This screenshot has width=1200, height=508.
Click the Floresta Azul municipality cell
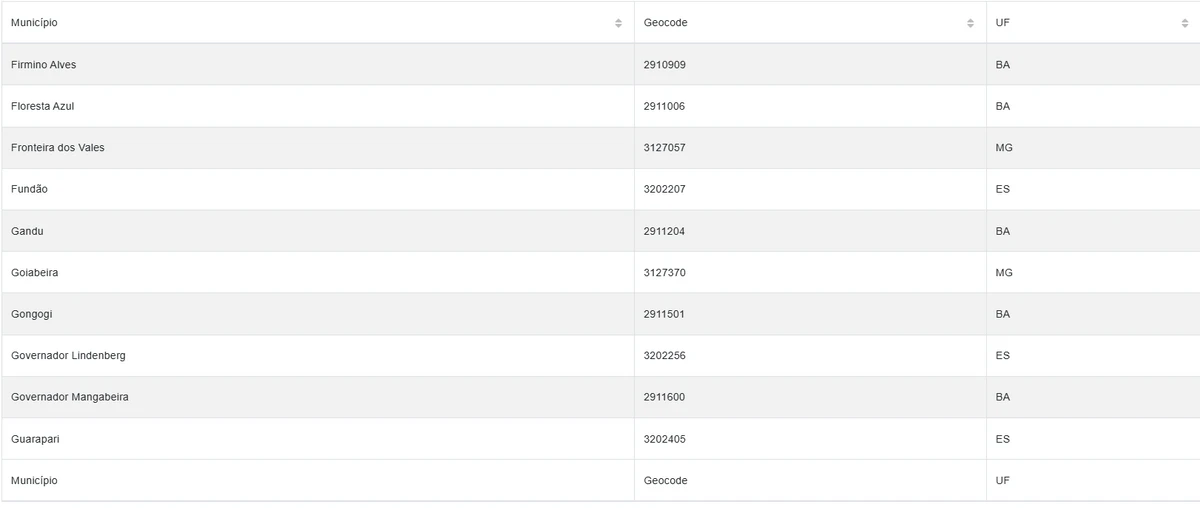coord(42,106)
